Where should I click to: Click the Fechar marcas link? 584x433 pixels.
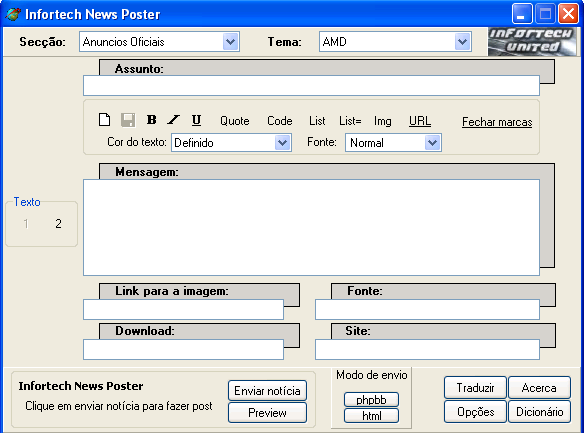coord(497,122)
